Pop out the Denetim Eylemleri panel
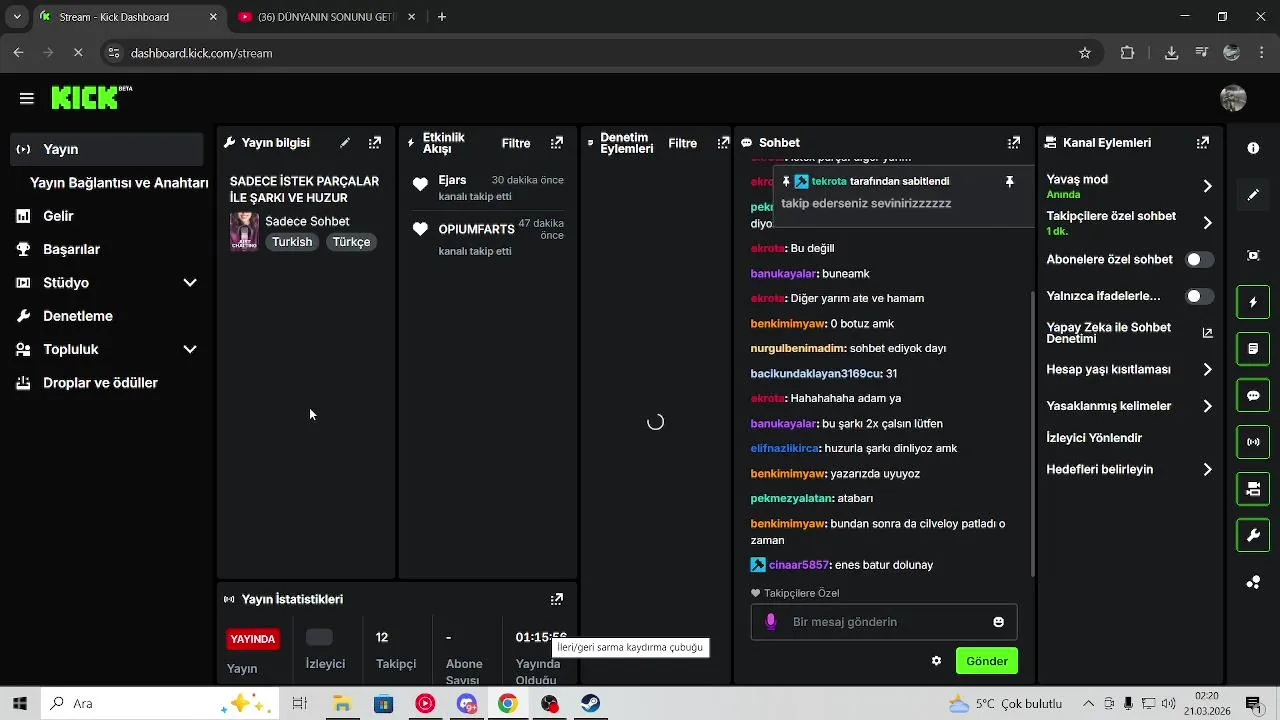 (723, 143)
